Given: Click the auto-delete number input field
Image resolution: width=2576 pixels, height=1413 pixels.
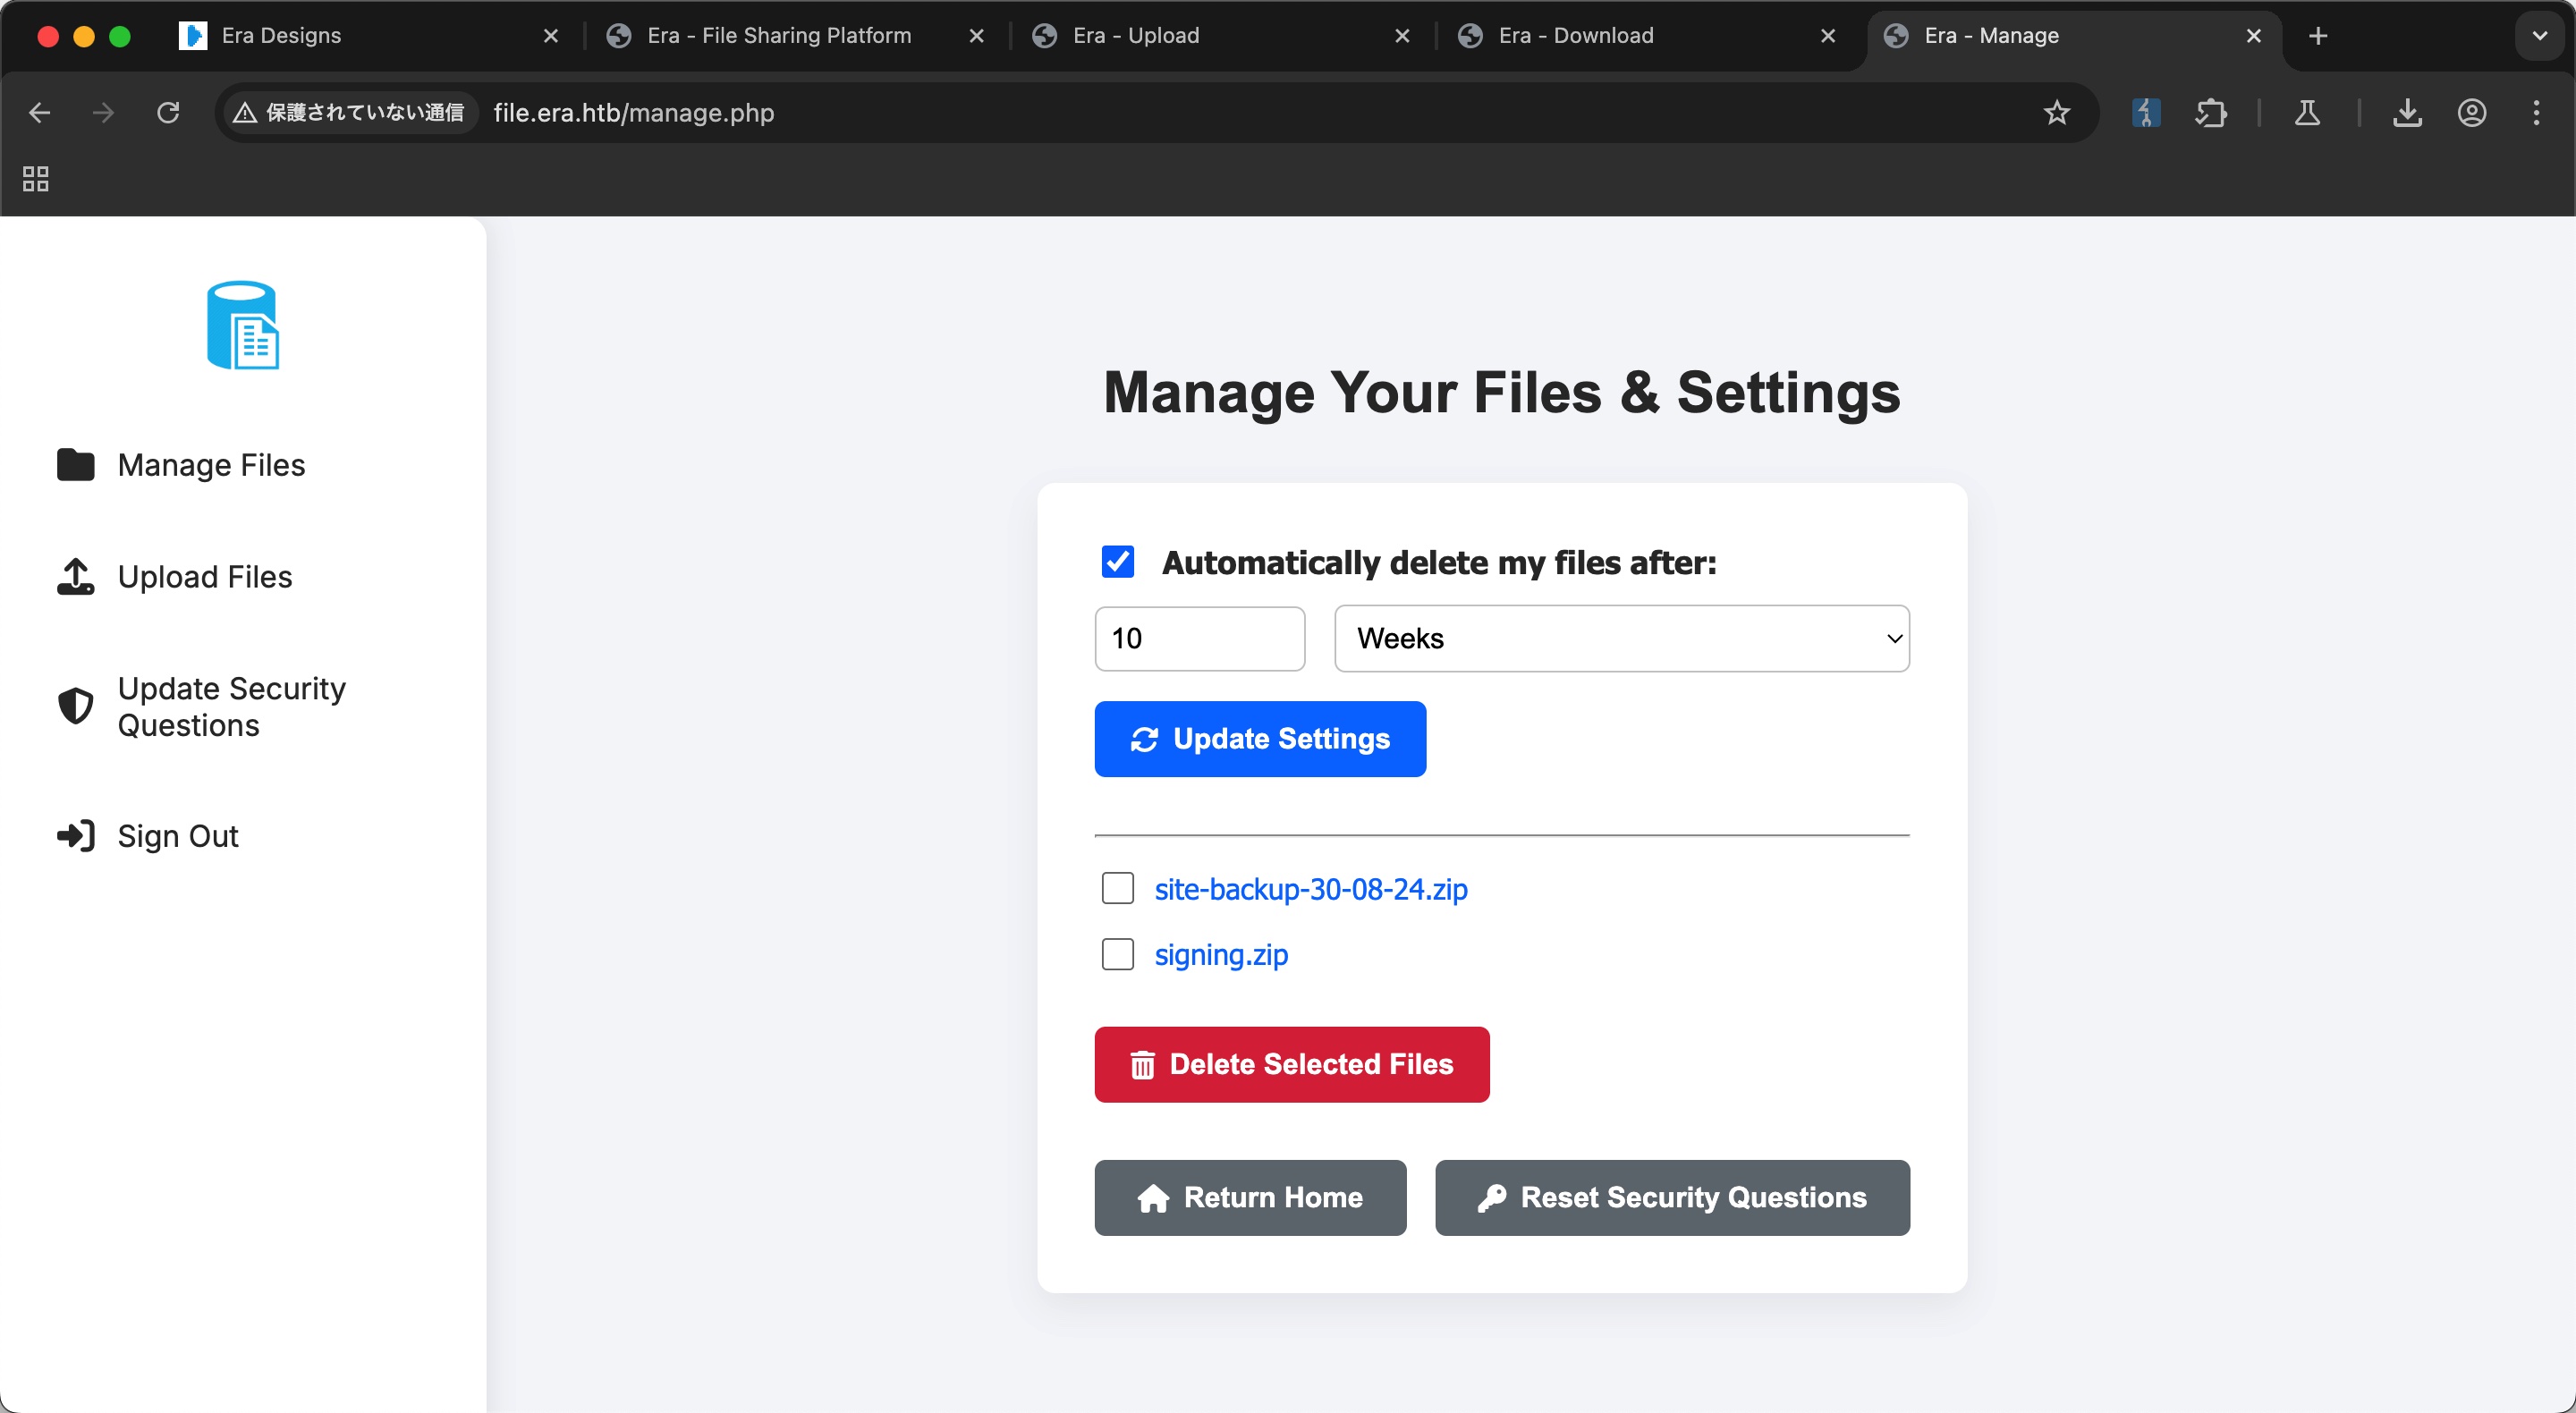Looking at the screenshot, I should [x=1199, y=638].
